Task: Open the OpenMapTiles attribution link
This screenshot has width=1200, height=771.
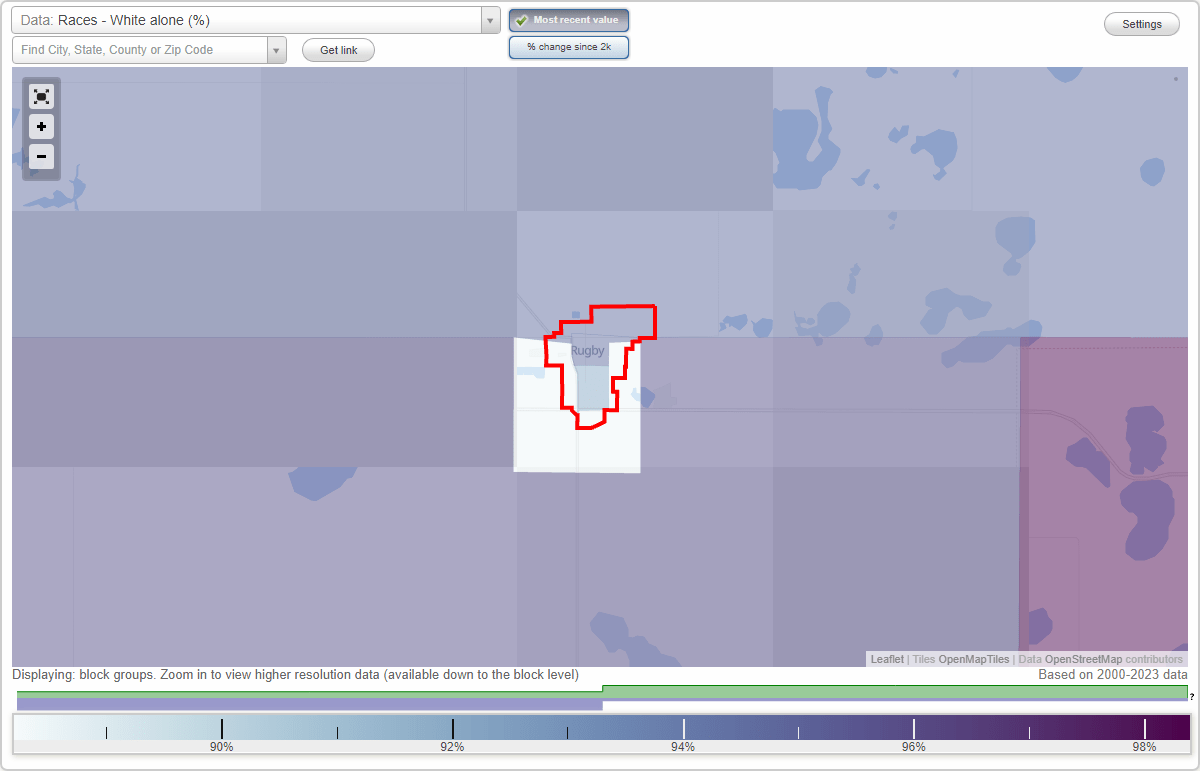Action: [x=973, y=659]
